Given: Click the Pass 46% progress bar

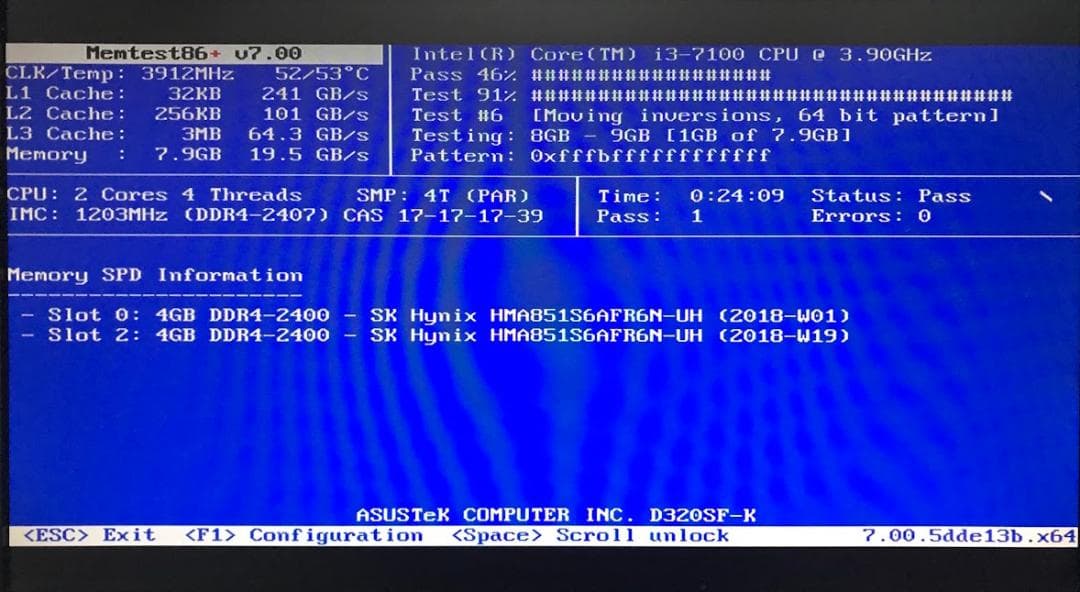Looking at the screenshot, I should pyautogui.click(x=650, y=75).
